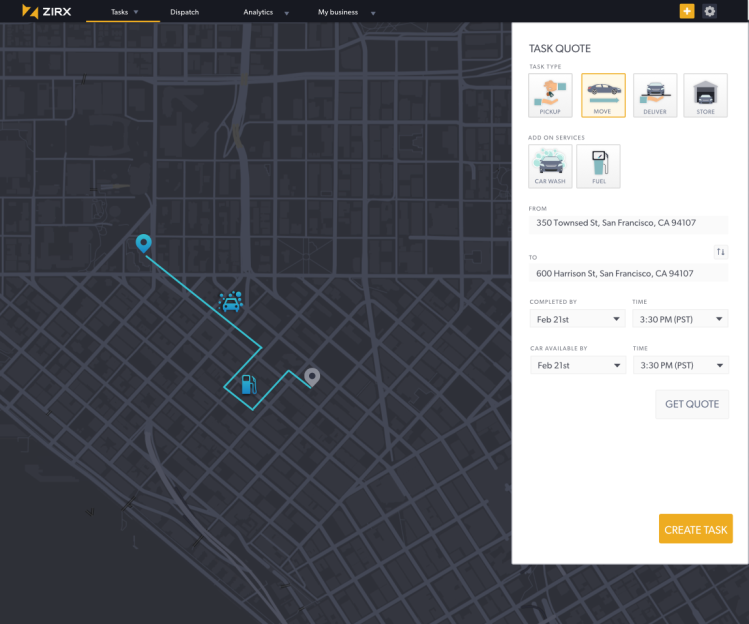Edit the From address field
749x624 pixels.
(628, 223)
